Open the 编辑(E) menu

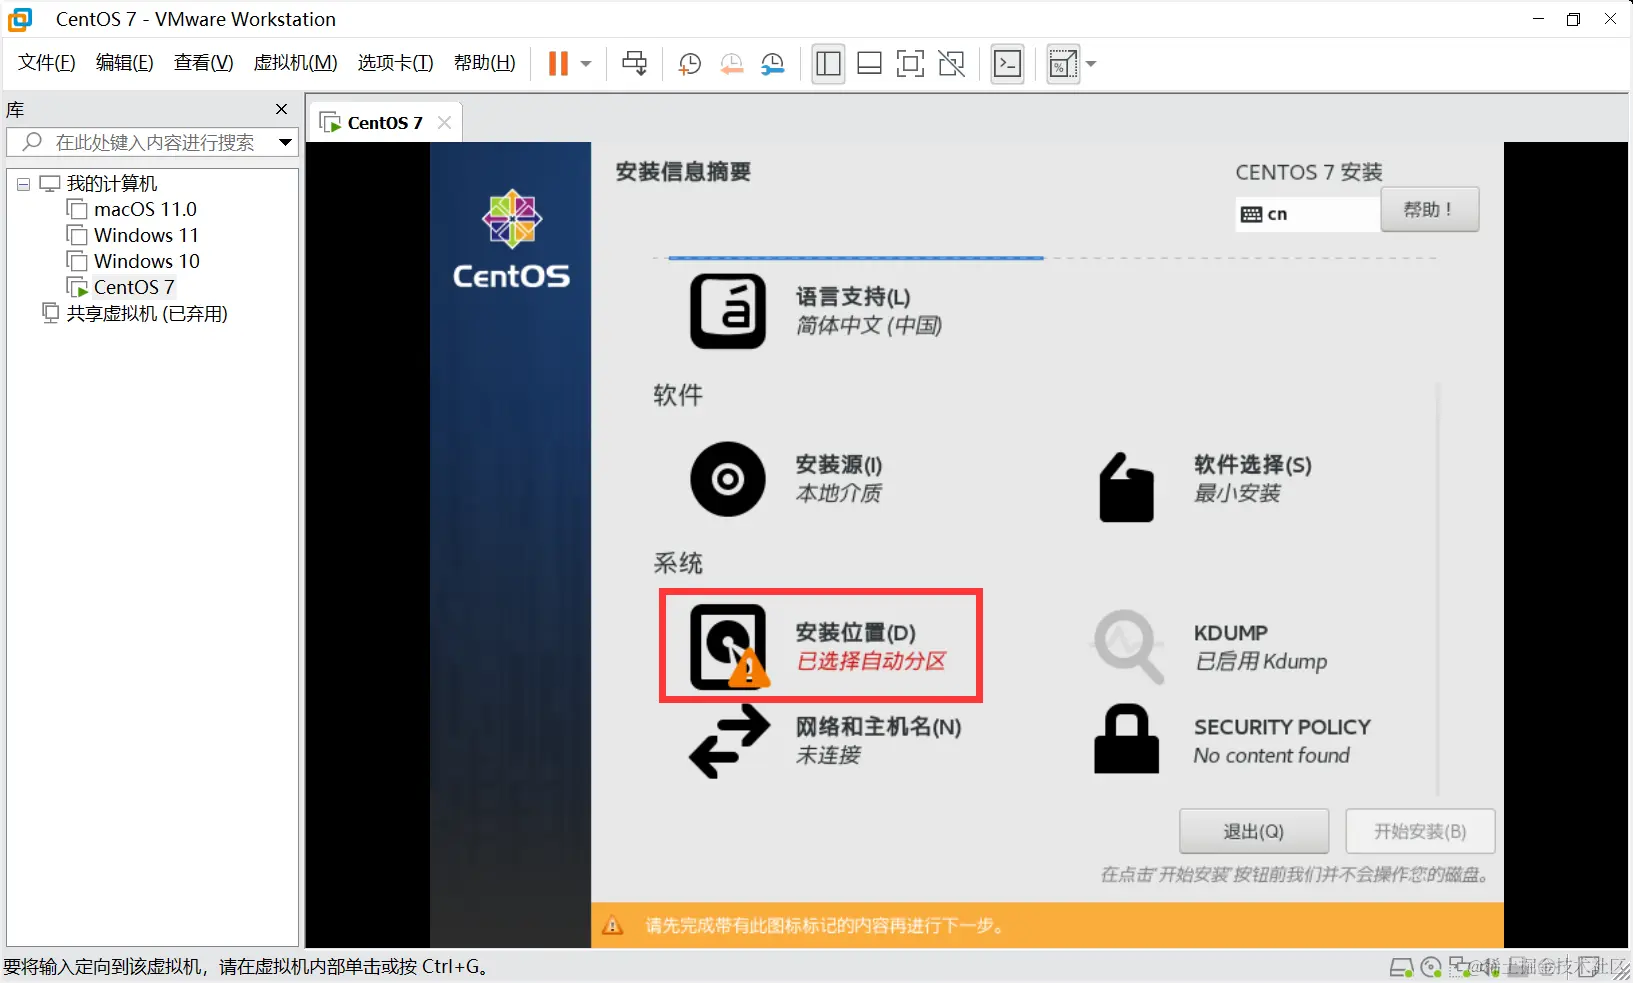(x=125, y=63)
